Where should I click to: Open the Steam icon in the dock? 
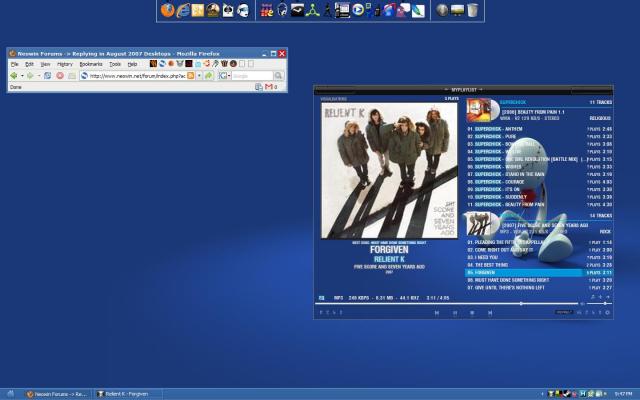[x=297, y=10]
